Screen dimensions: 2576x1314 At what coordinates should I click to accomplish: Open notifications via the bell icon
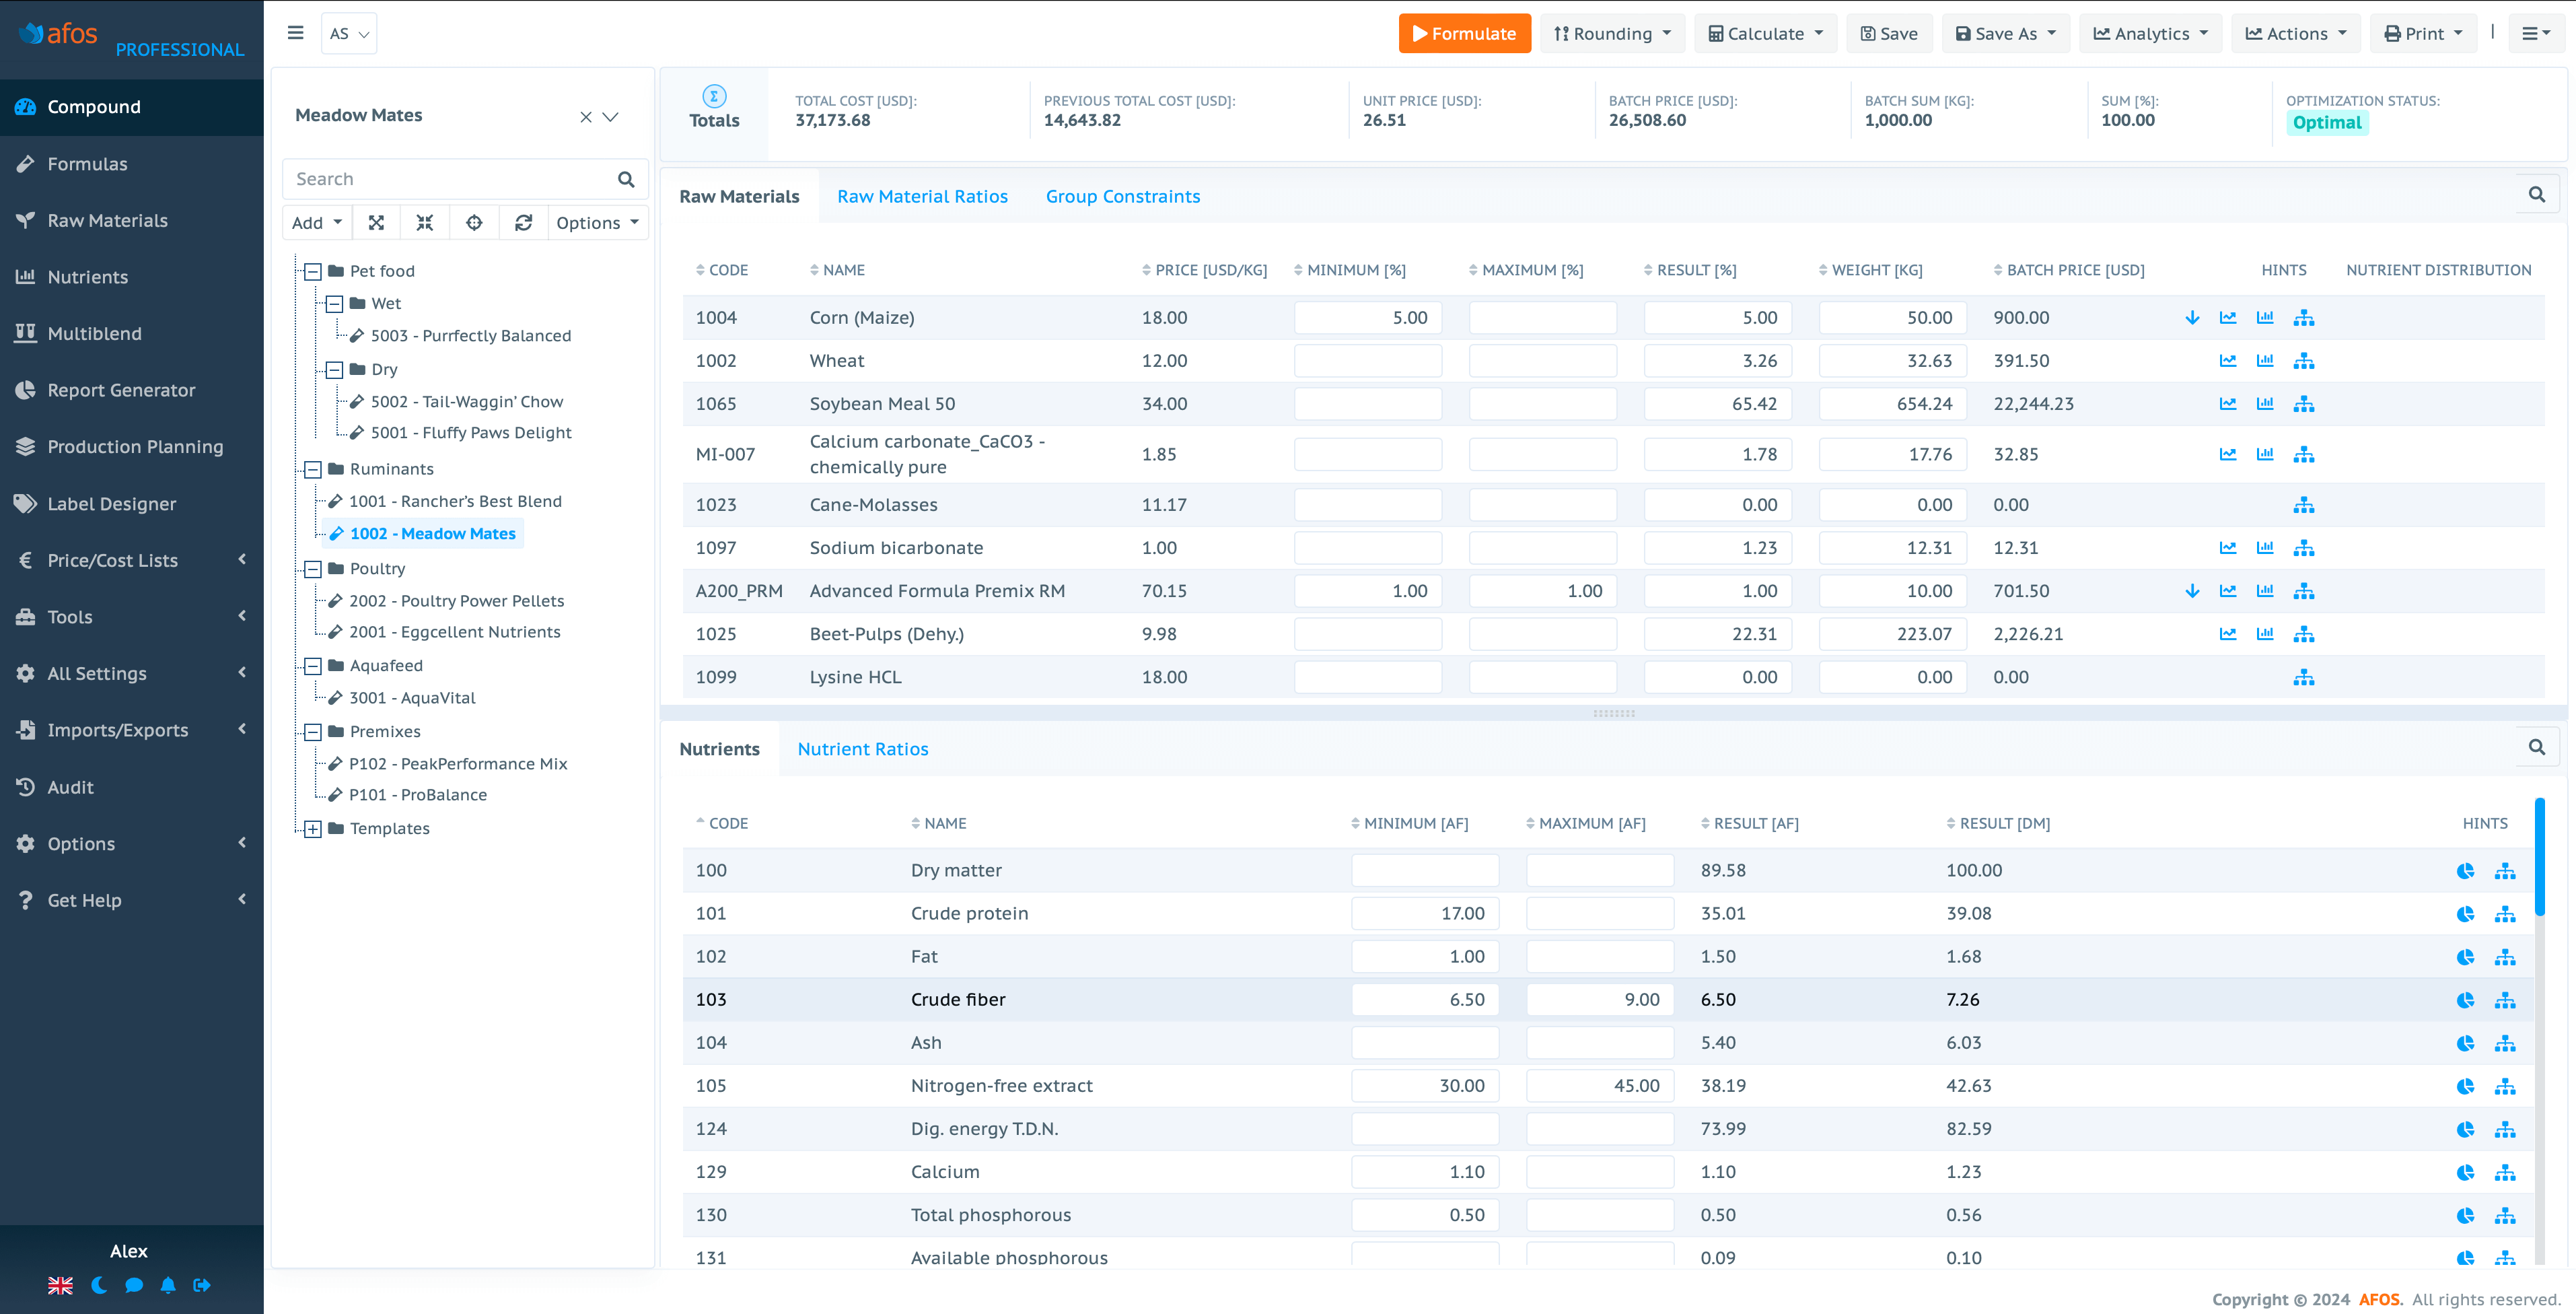[x=168, y=1285]
